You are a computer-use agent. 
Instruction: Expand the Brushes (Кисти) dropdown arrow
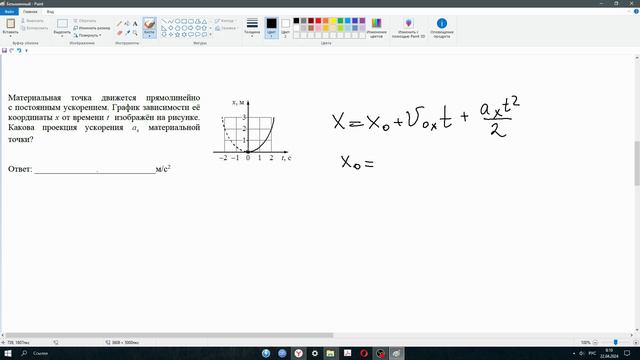149,36
